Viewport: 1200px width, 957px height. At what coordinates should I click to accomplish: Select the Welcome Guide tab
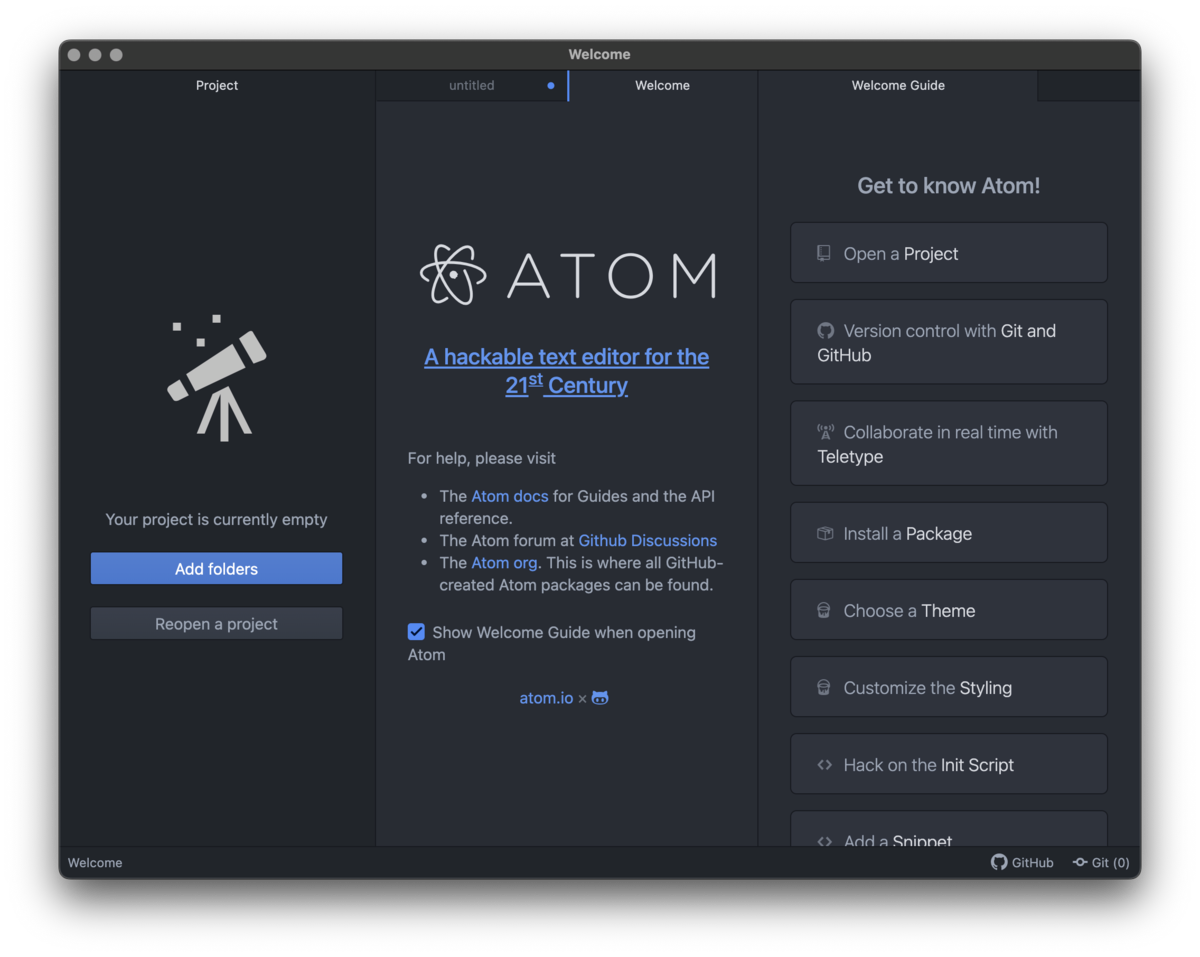898,85
